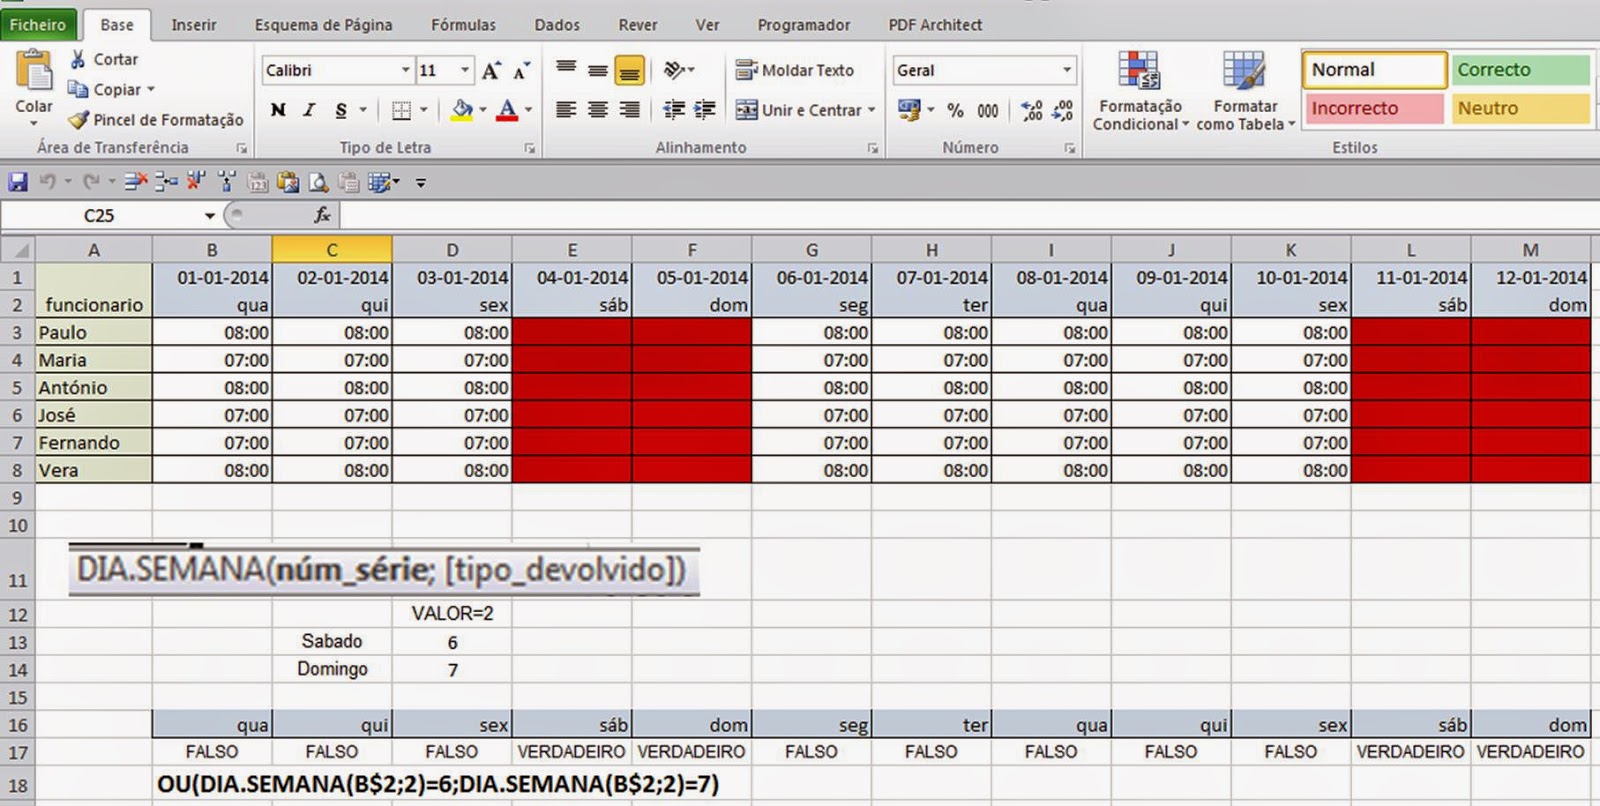This screenshot has height=806, width=1600.
Task: Apply the Normal cell style
Action: click(1374, 70)
